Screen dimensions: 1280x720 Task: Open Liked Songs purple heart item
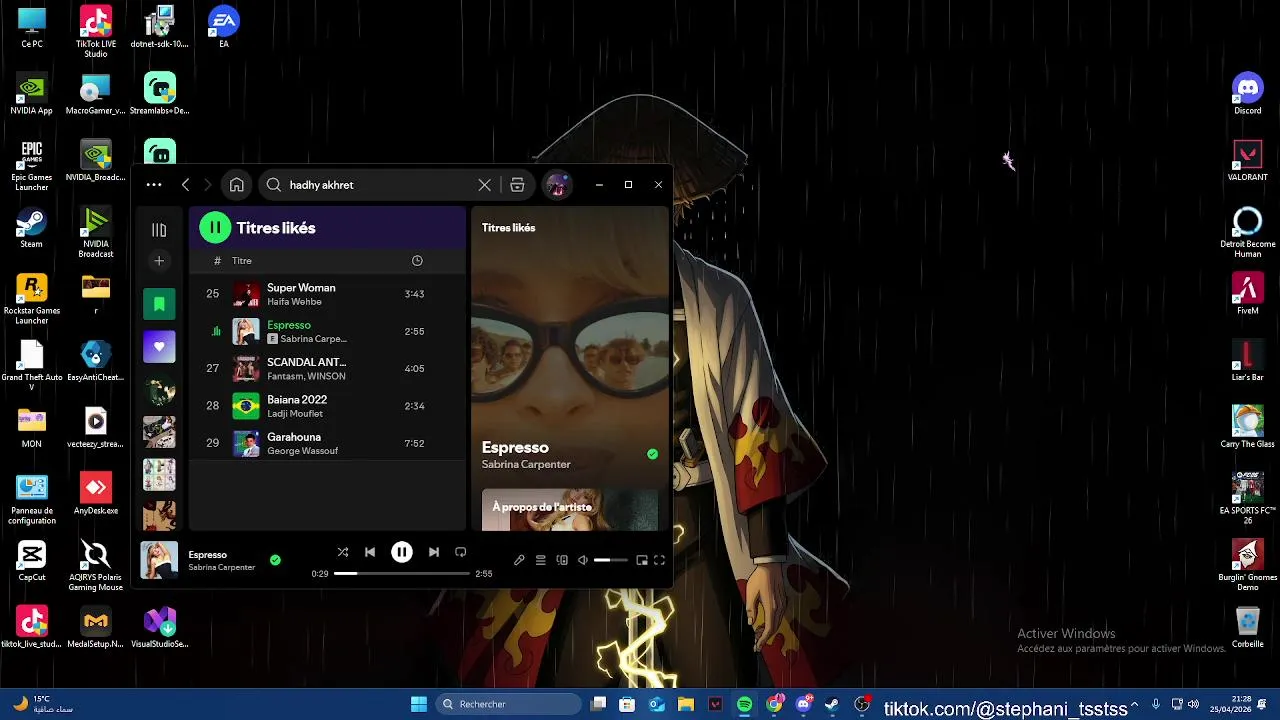click(x=159, y=347)
